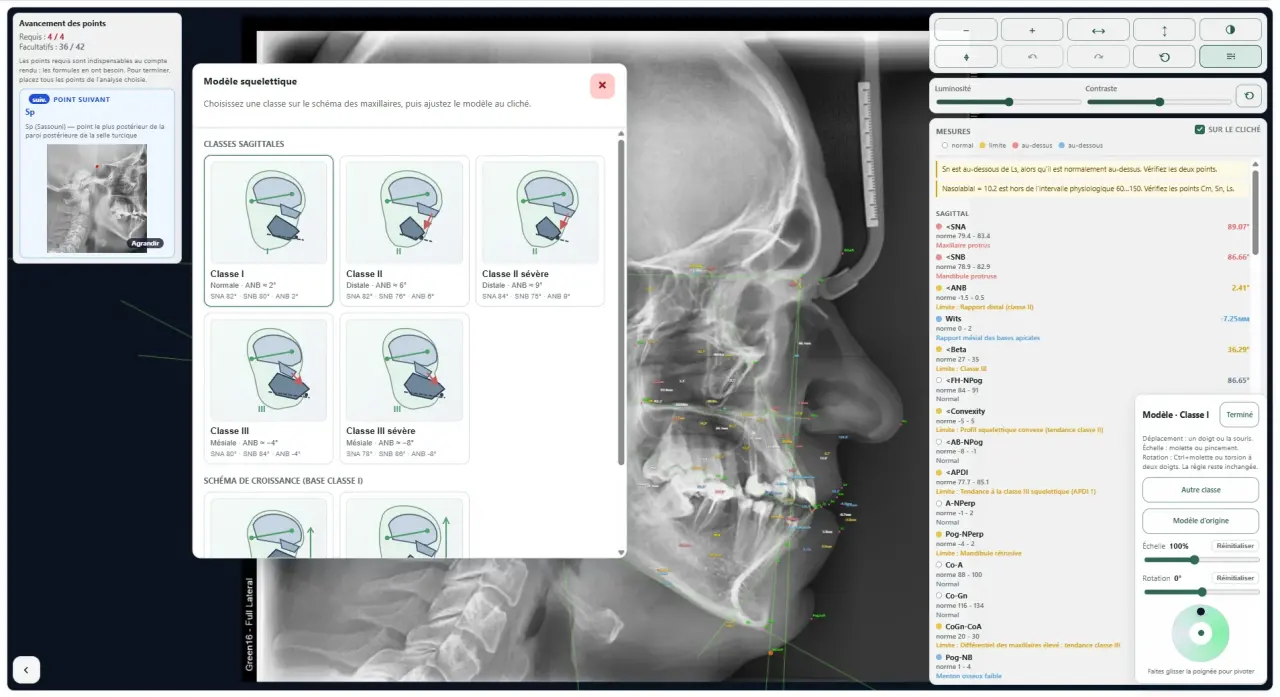The width and height of the screenshot is (1280, 697).
Task: Click the 'Modèle d'origine' button
Action: coord(1200,521)
